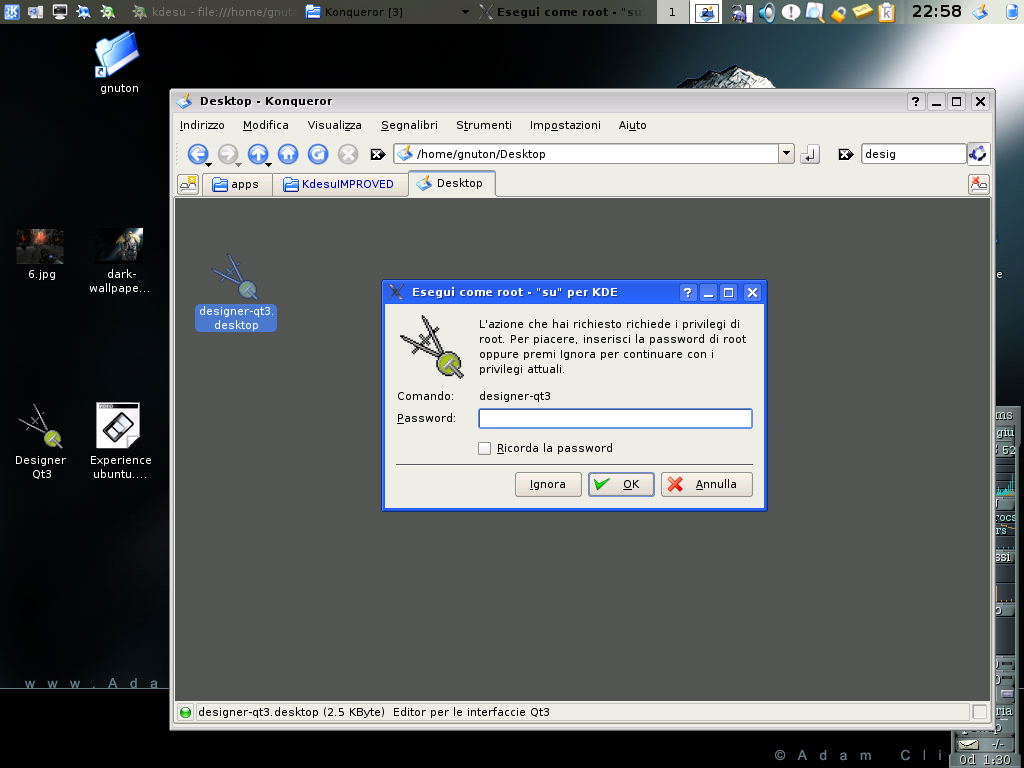Image resolution: width=1024 pixels, height=768 pixels.
Task: Click the monitor icon in panel
Action: point(59,11)
